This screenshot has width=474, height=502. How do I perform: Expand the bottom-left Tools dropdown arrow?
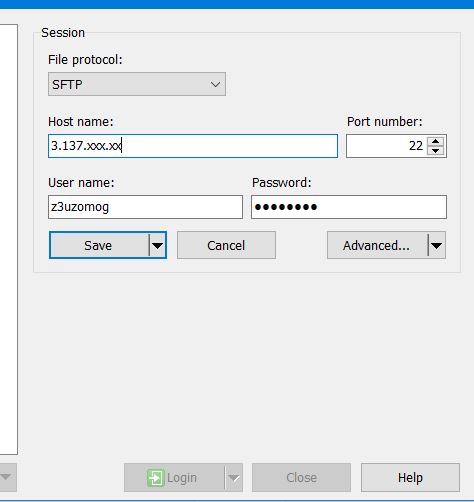pos(6,477)
